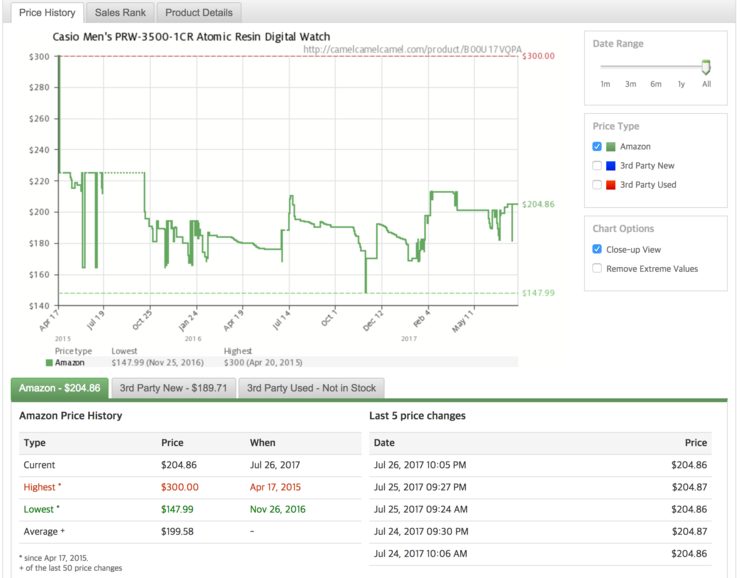This screenshot has height=578, width=740.
Task: Click the $204.86 current price label on chart
Action: (538, 204)
